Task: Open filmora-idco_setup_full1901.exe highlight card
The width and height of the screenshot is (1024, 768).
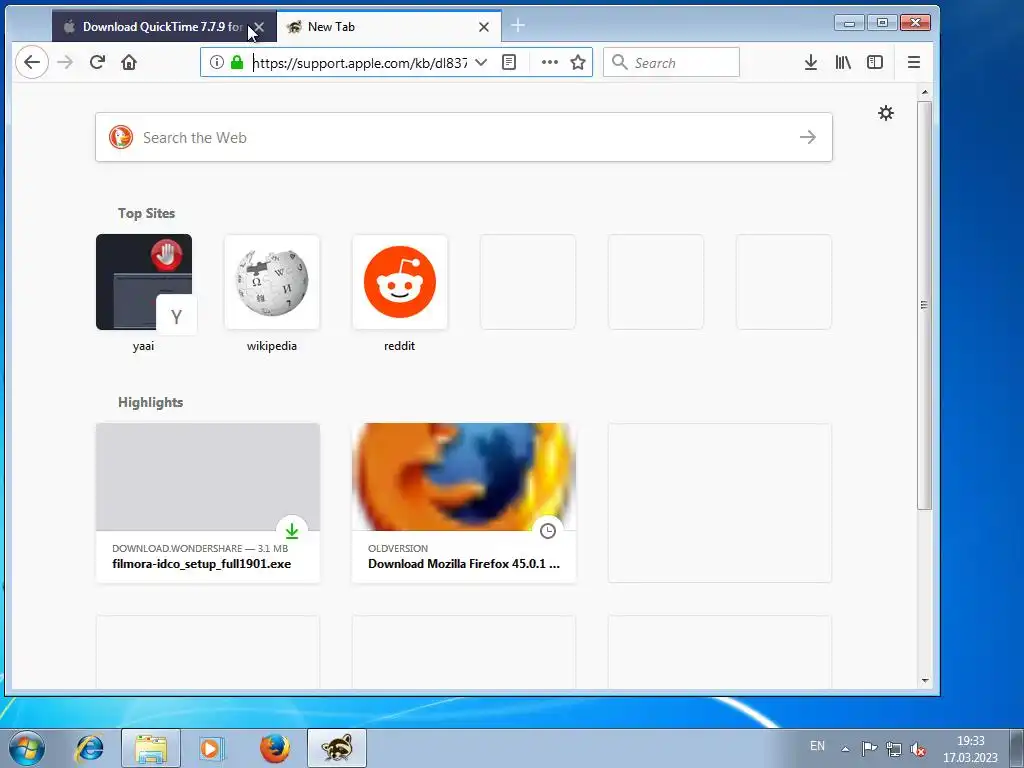Action: [208, 503]
